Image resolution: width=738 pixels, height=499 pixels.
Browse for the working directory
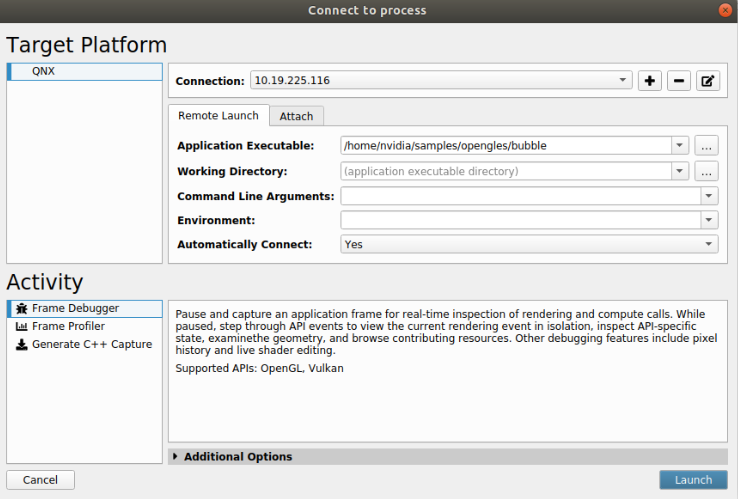[x=707, y=171]
